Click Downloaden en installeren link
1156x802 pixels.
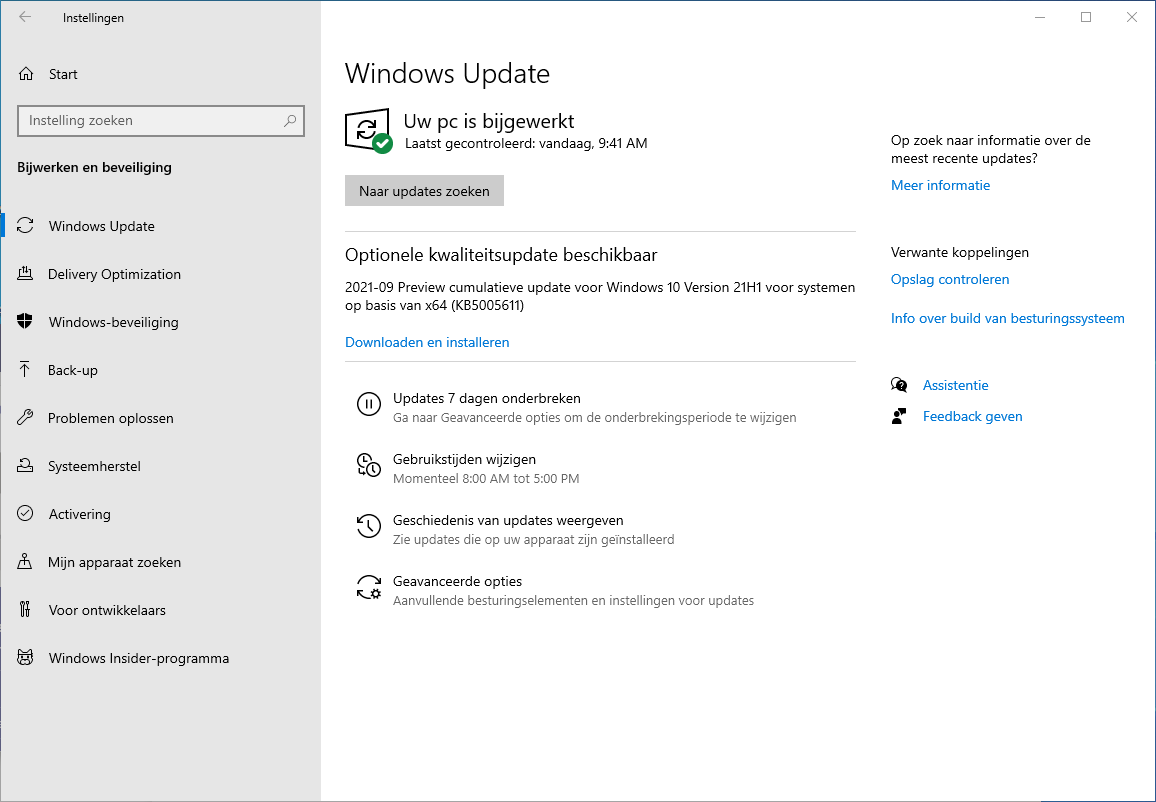(x=427, y=342)
